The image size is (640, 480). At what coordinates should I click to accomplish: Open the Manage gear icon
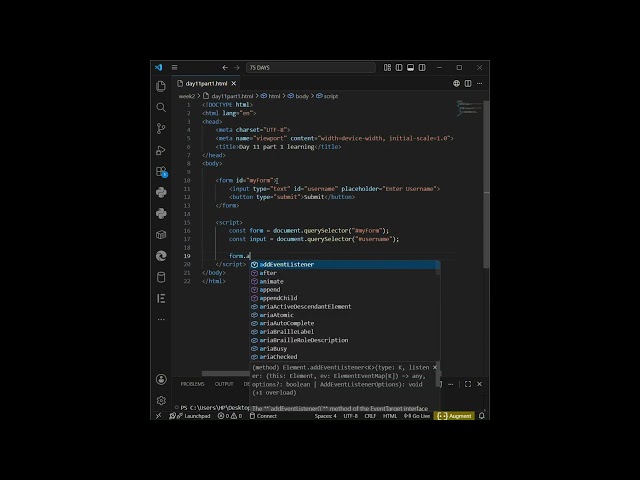coord(161,400)
